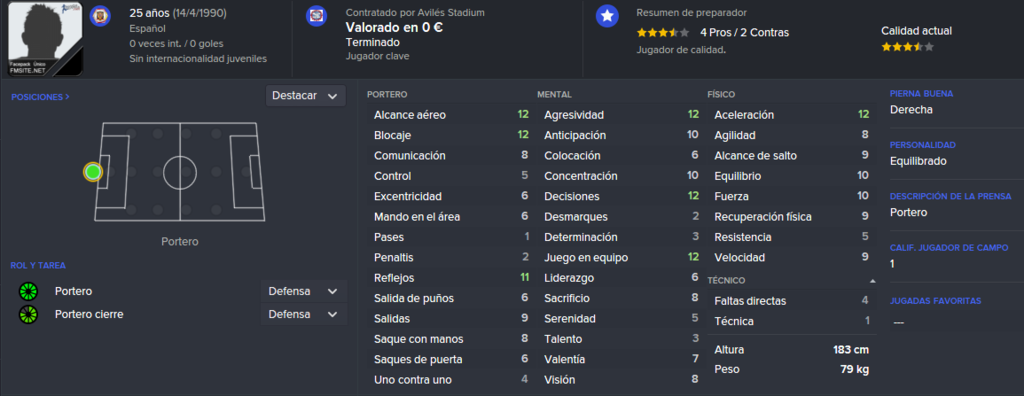Viewport: 1024px width, 396px height.
Task: Open the Defensa dropdown for Portero cierre
Action: tap(304, 314)
